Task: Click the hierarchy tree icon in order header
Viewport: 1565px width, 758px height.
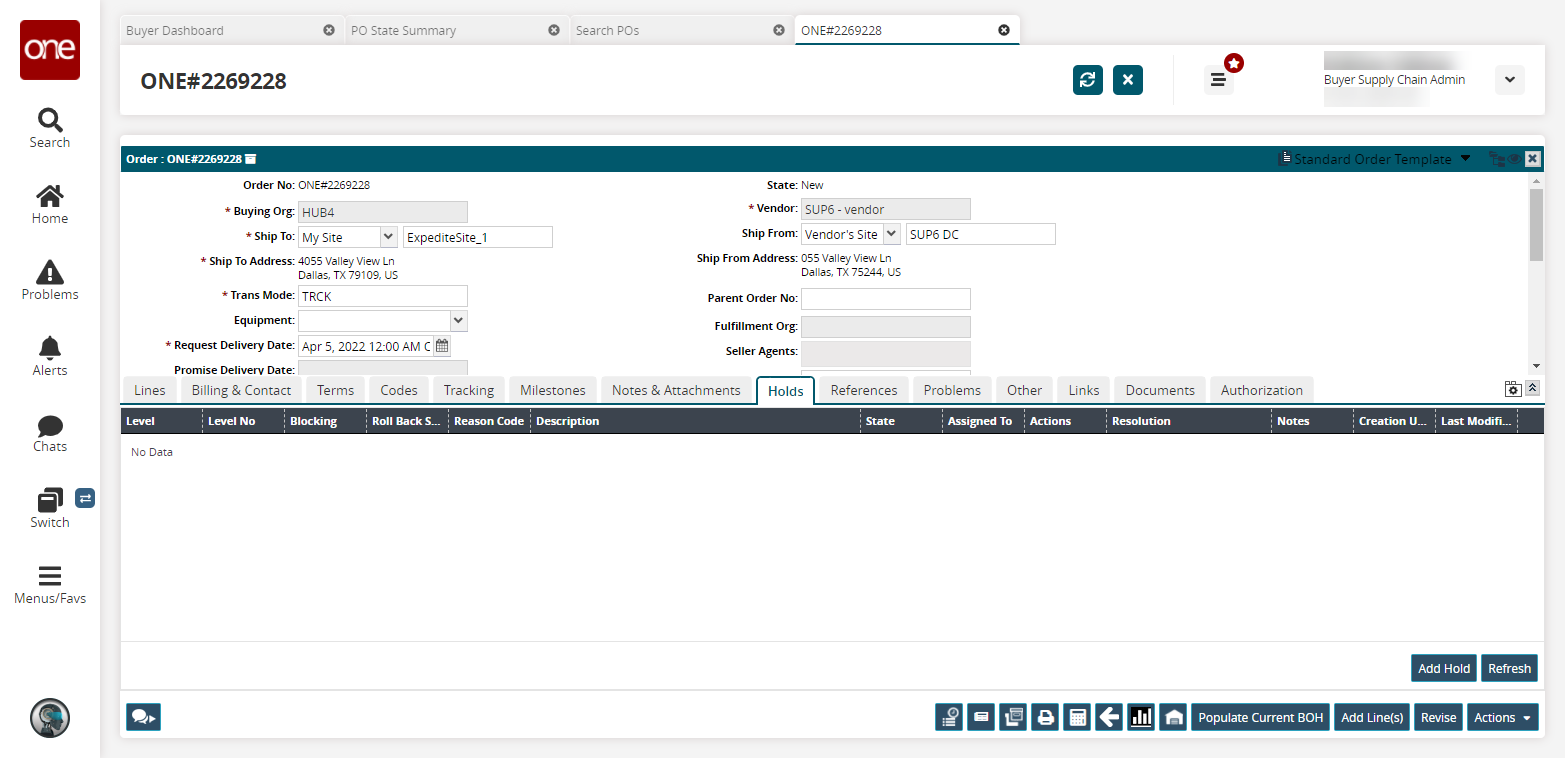Action: [x=1496, y=159]
